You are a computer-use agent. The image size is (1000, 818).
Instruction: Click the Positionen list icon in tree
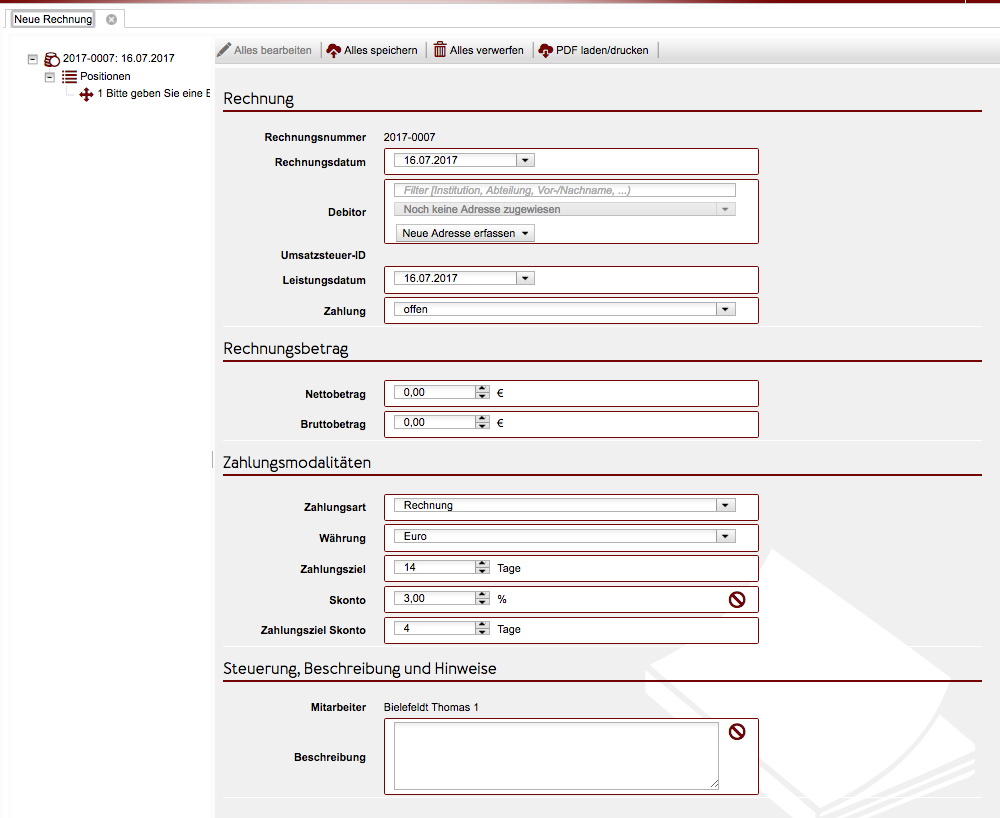pos(69,76)
